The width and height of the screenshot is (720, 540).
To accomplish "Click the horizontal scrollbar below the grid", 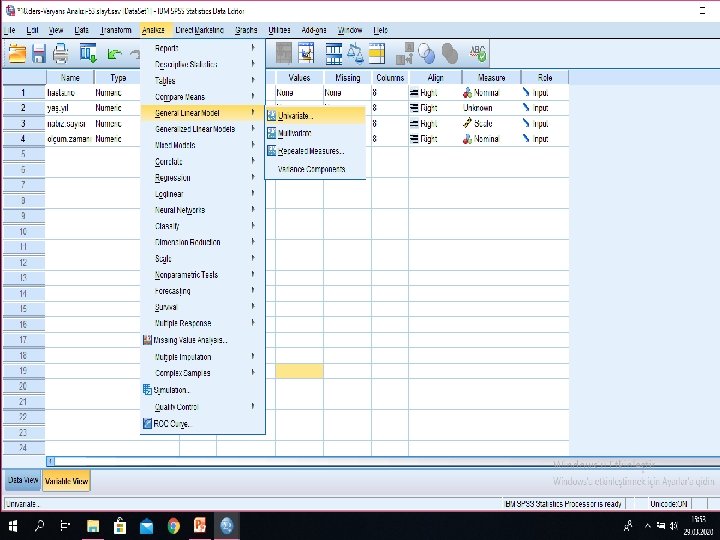I will (x=383, y=461).
